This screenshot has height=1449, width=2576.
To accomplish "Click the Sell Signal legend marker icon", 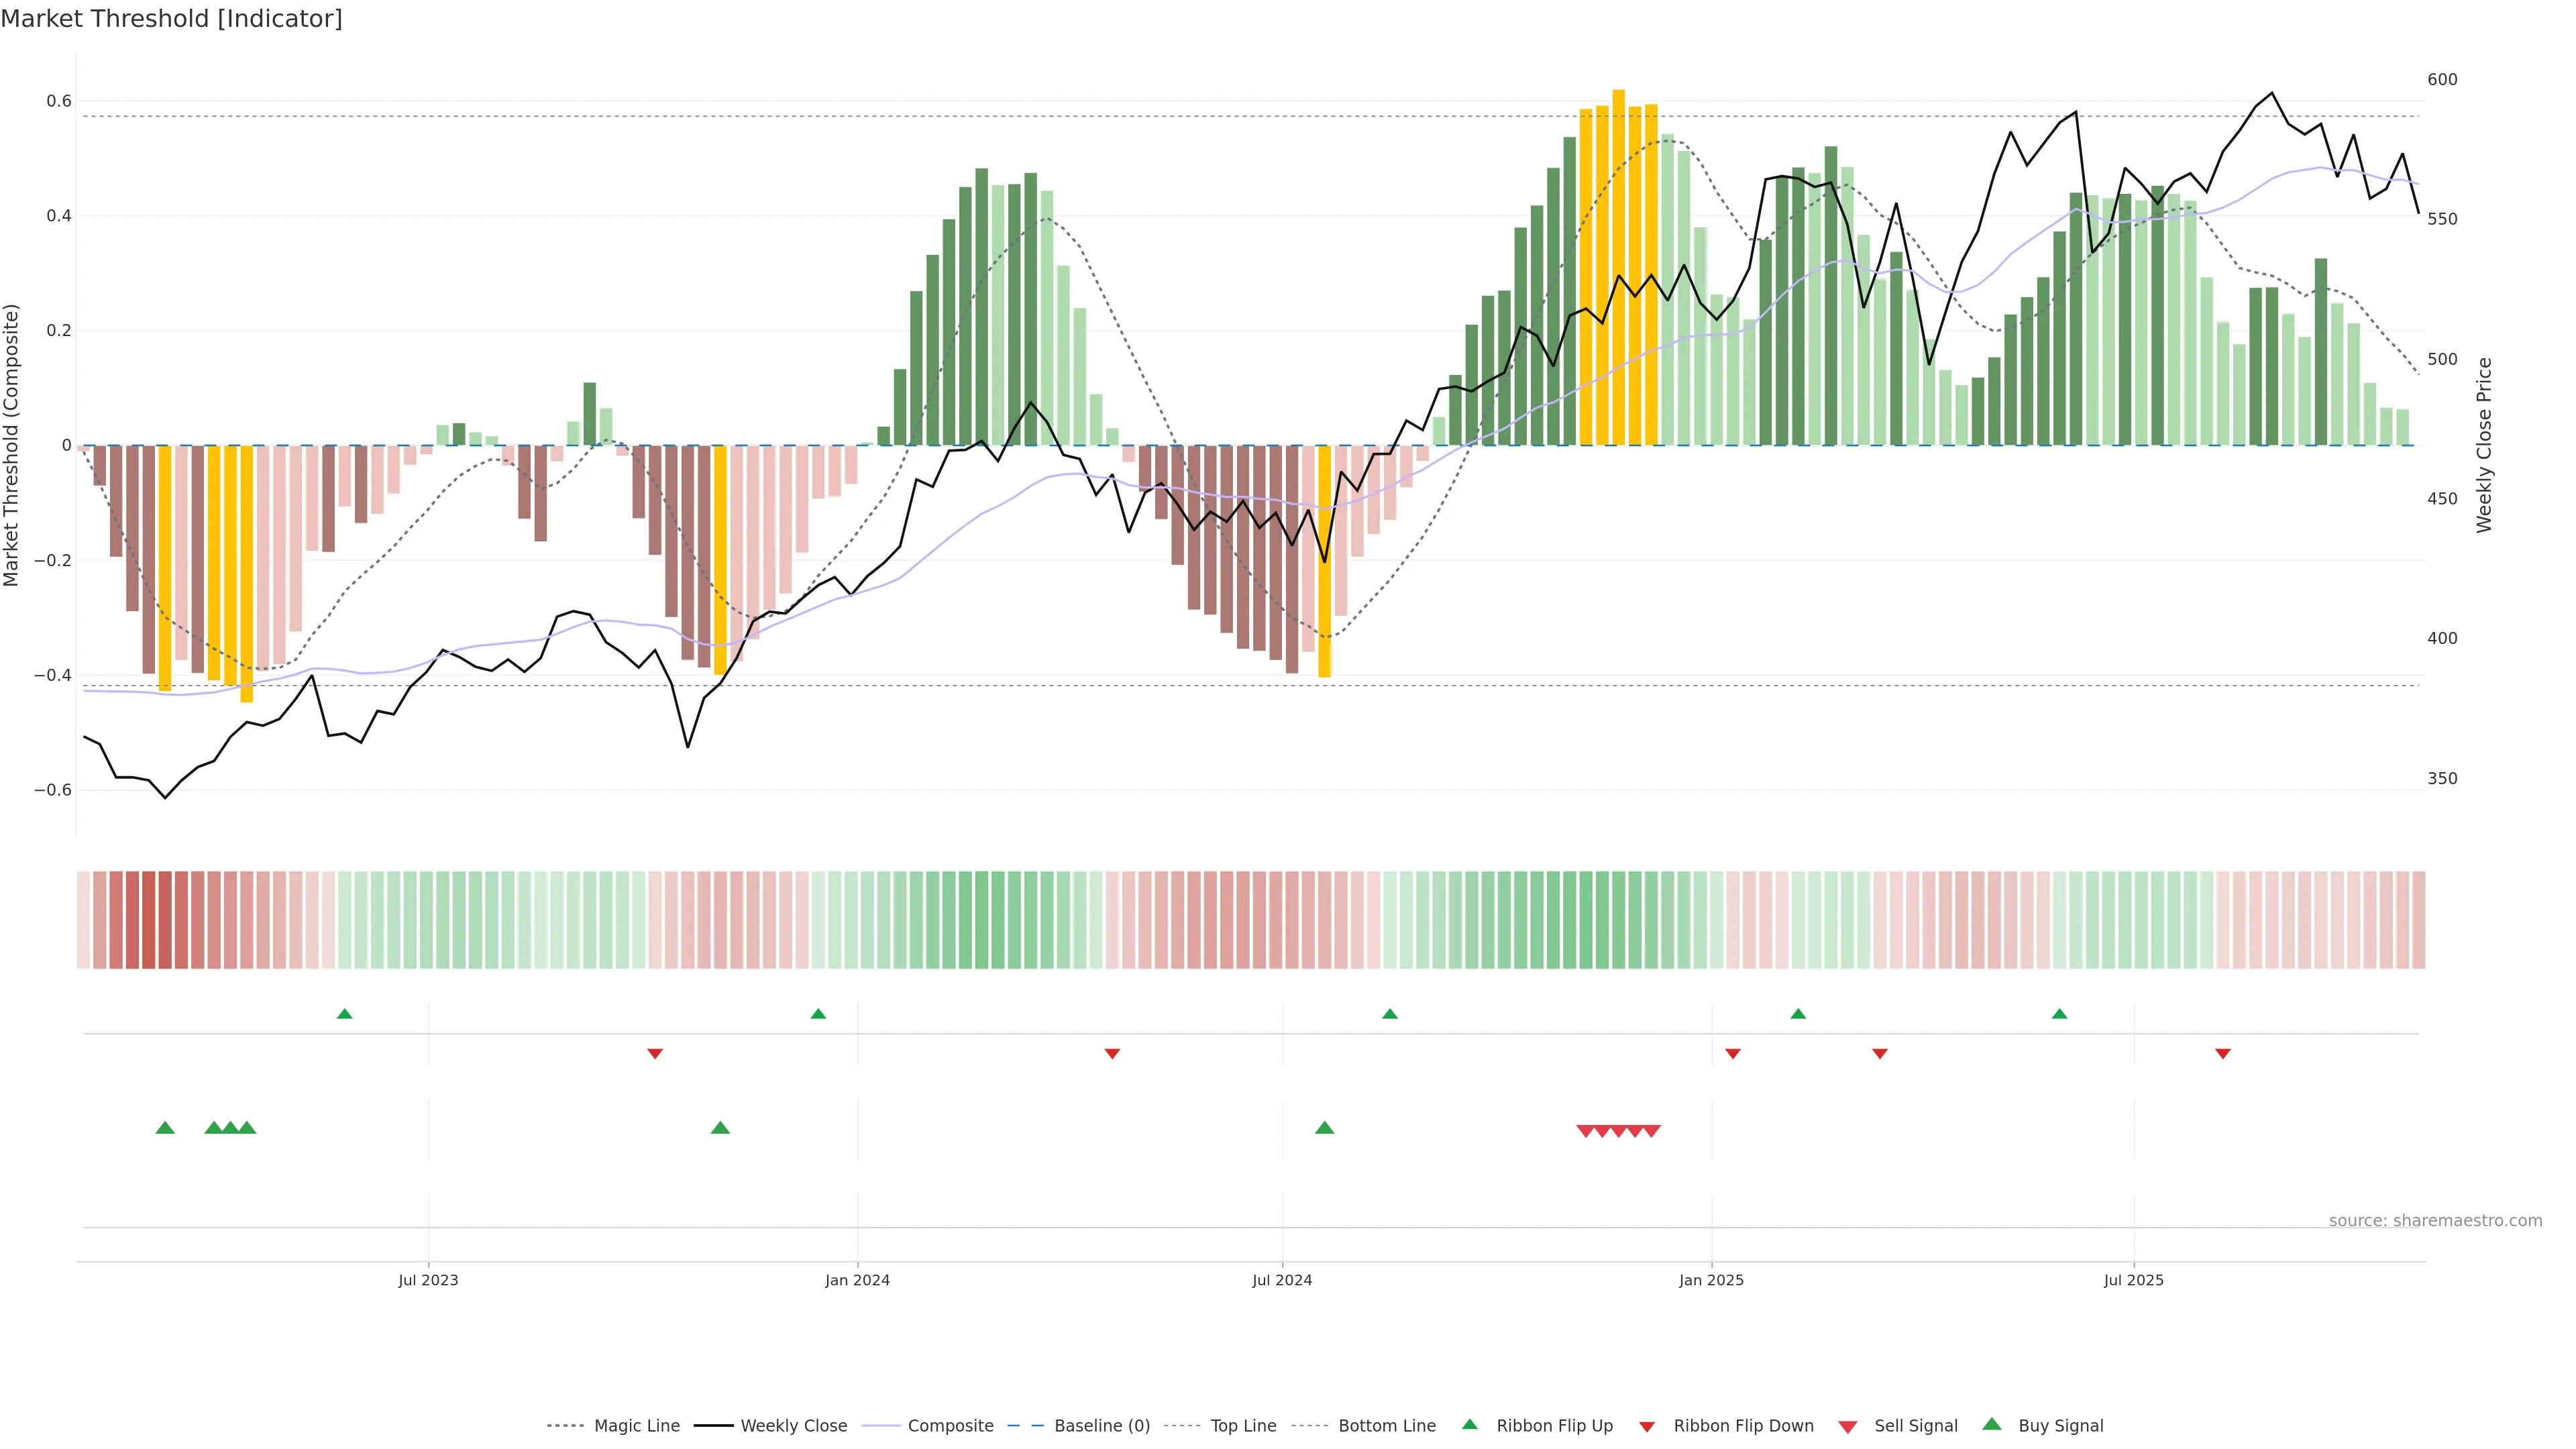I will pyautogui.click(x=1848, y=1427).
